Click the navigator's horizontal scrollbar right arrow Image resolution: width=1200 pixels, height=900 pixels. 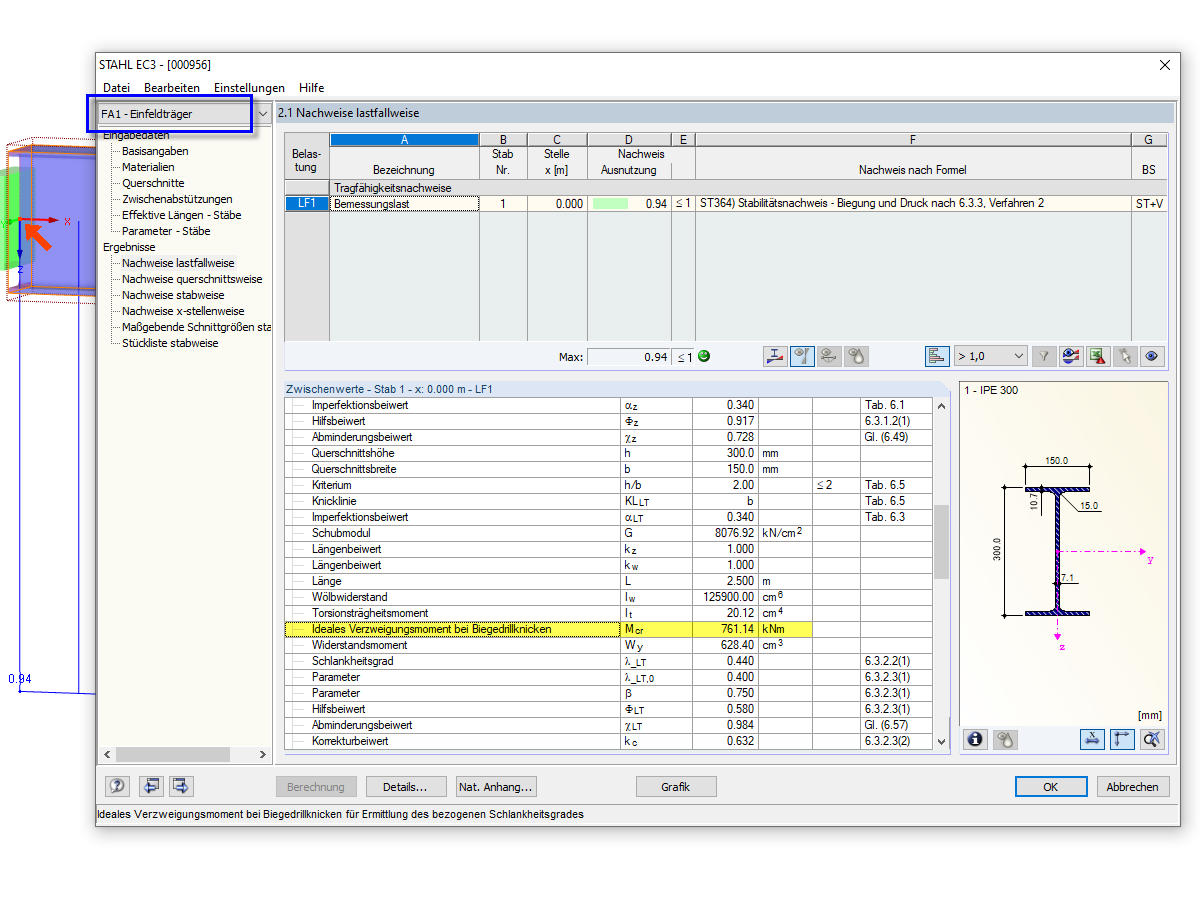click(x=263, y=755)
